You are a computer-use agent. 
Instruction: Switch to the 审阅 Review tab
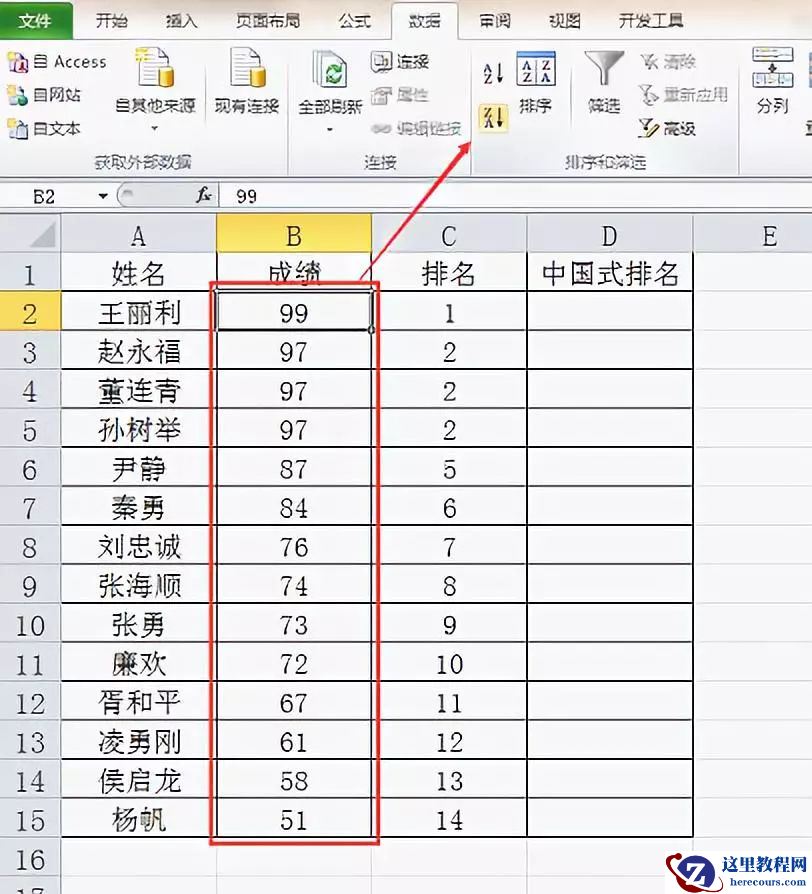(x=494, y=21)
